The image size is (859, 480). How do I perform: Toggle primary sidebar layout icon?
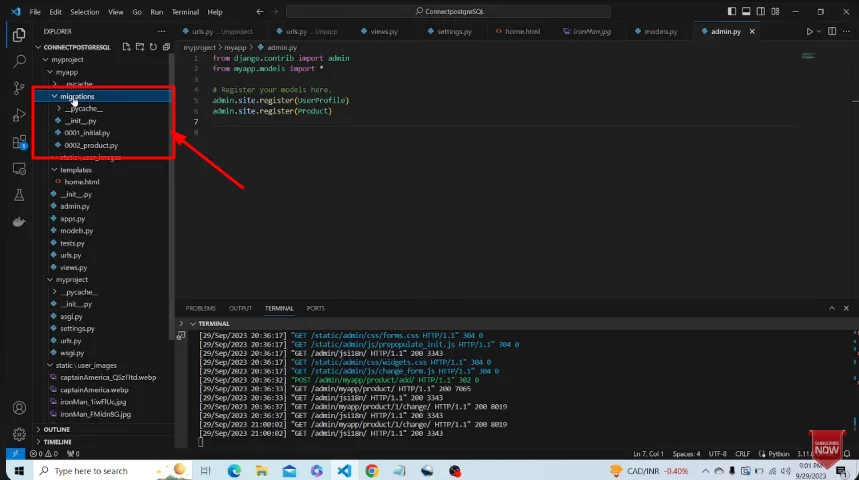coord(732,12)
